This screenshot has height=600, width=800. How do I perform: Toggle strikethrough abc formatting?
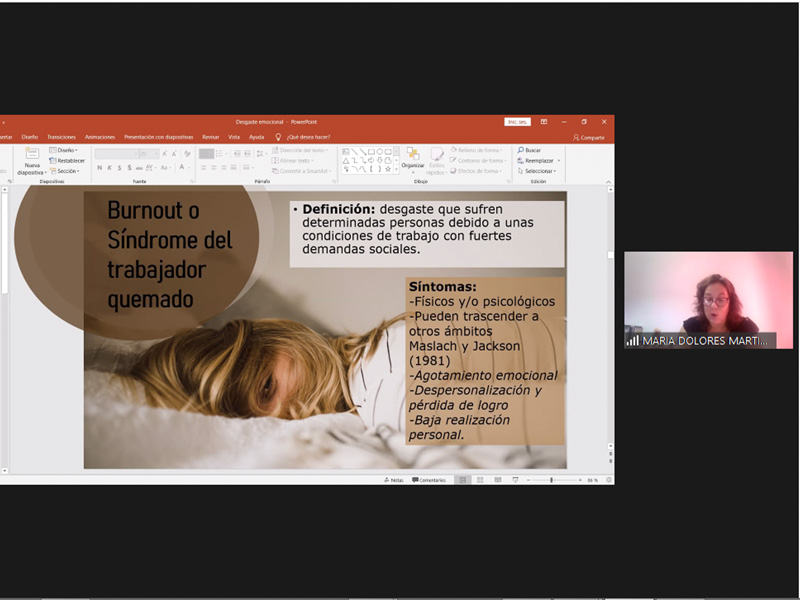tap(139, 168)
